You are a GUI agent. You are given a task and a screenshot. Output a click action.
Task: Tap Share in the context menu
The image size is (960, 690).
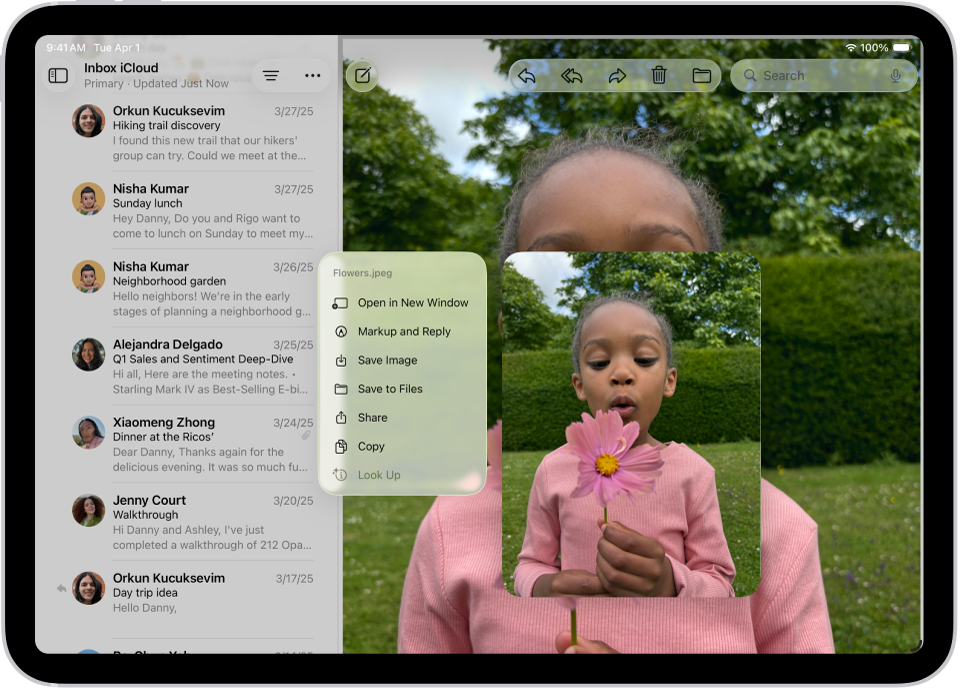pos(372,418)
